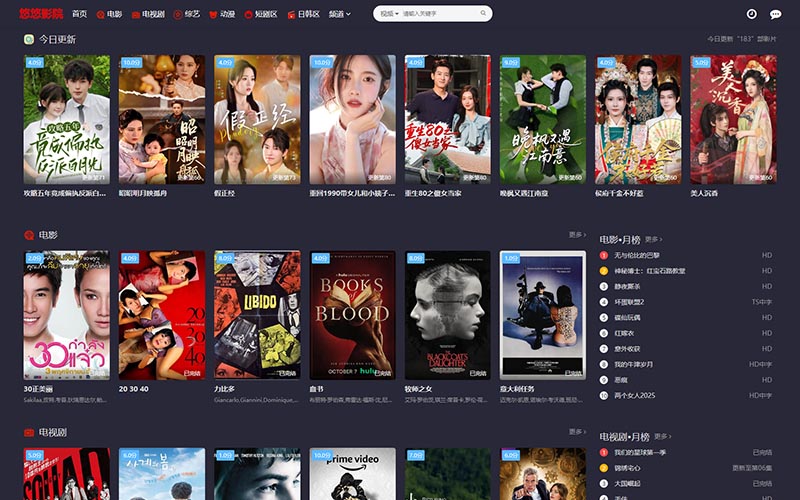Expand 更多 at right of 电视剧 section

pos(578,432)
